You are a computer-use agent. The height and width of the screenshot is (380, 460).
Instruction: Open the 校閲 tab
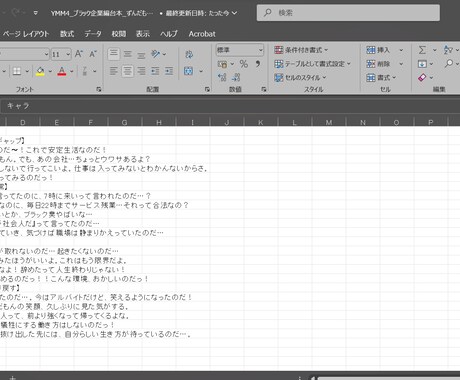coord(119,34)
